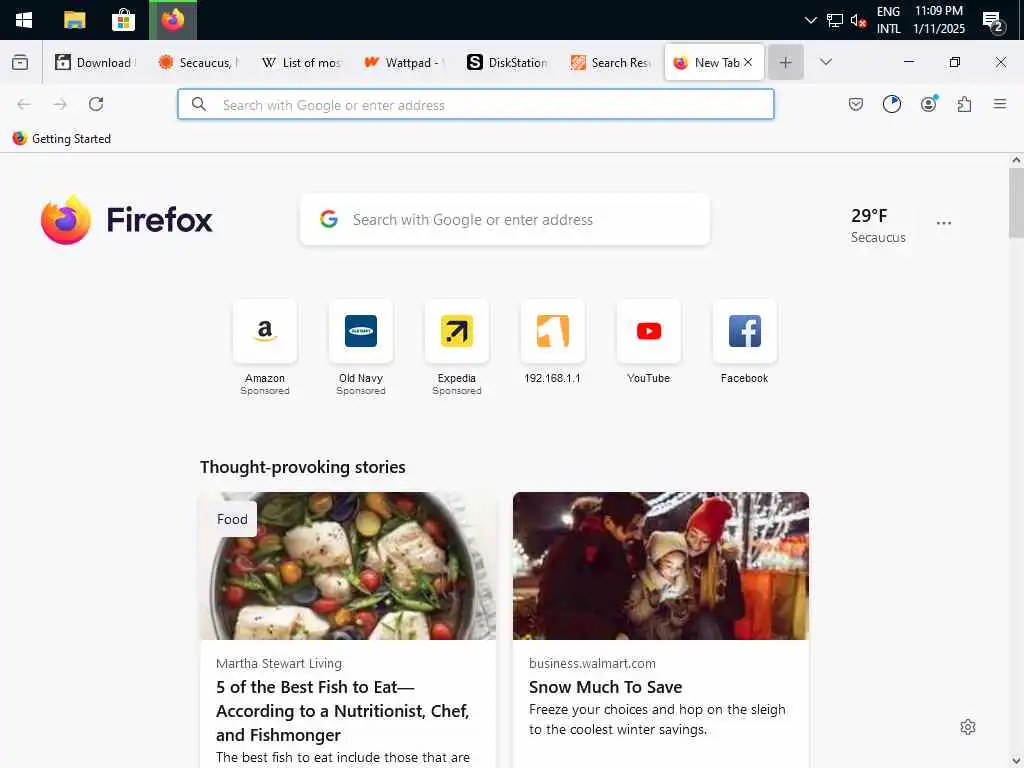Go forward with the forward arrow

pos(60,104)
